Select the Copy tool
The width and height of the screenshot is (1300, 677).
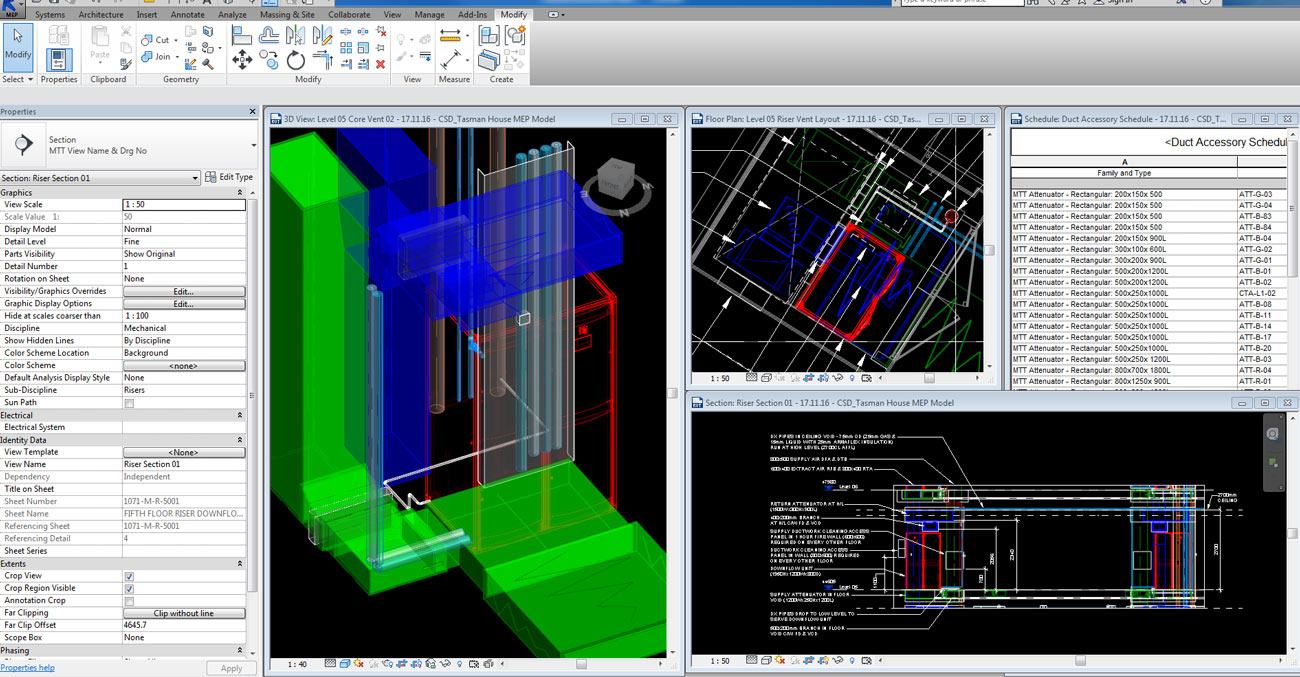[x=269, y=60]
